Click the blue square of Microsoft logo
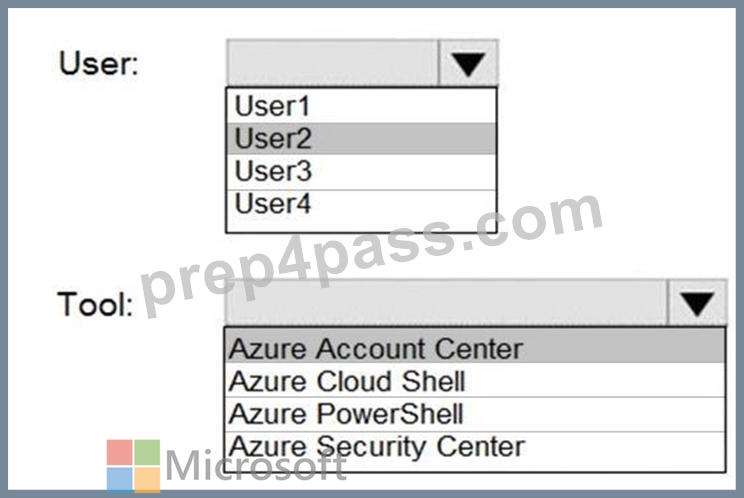This screenshot has width=744, height=498. 120,480
